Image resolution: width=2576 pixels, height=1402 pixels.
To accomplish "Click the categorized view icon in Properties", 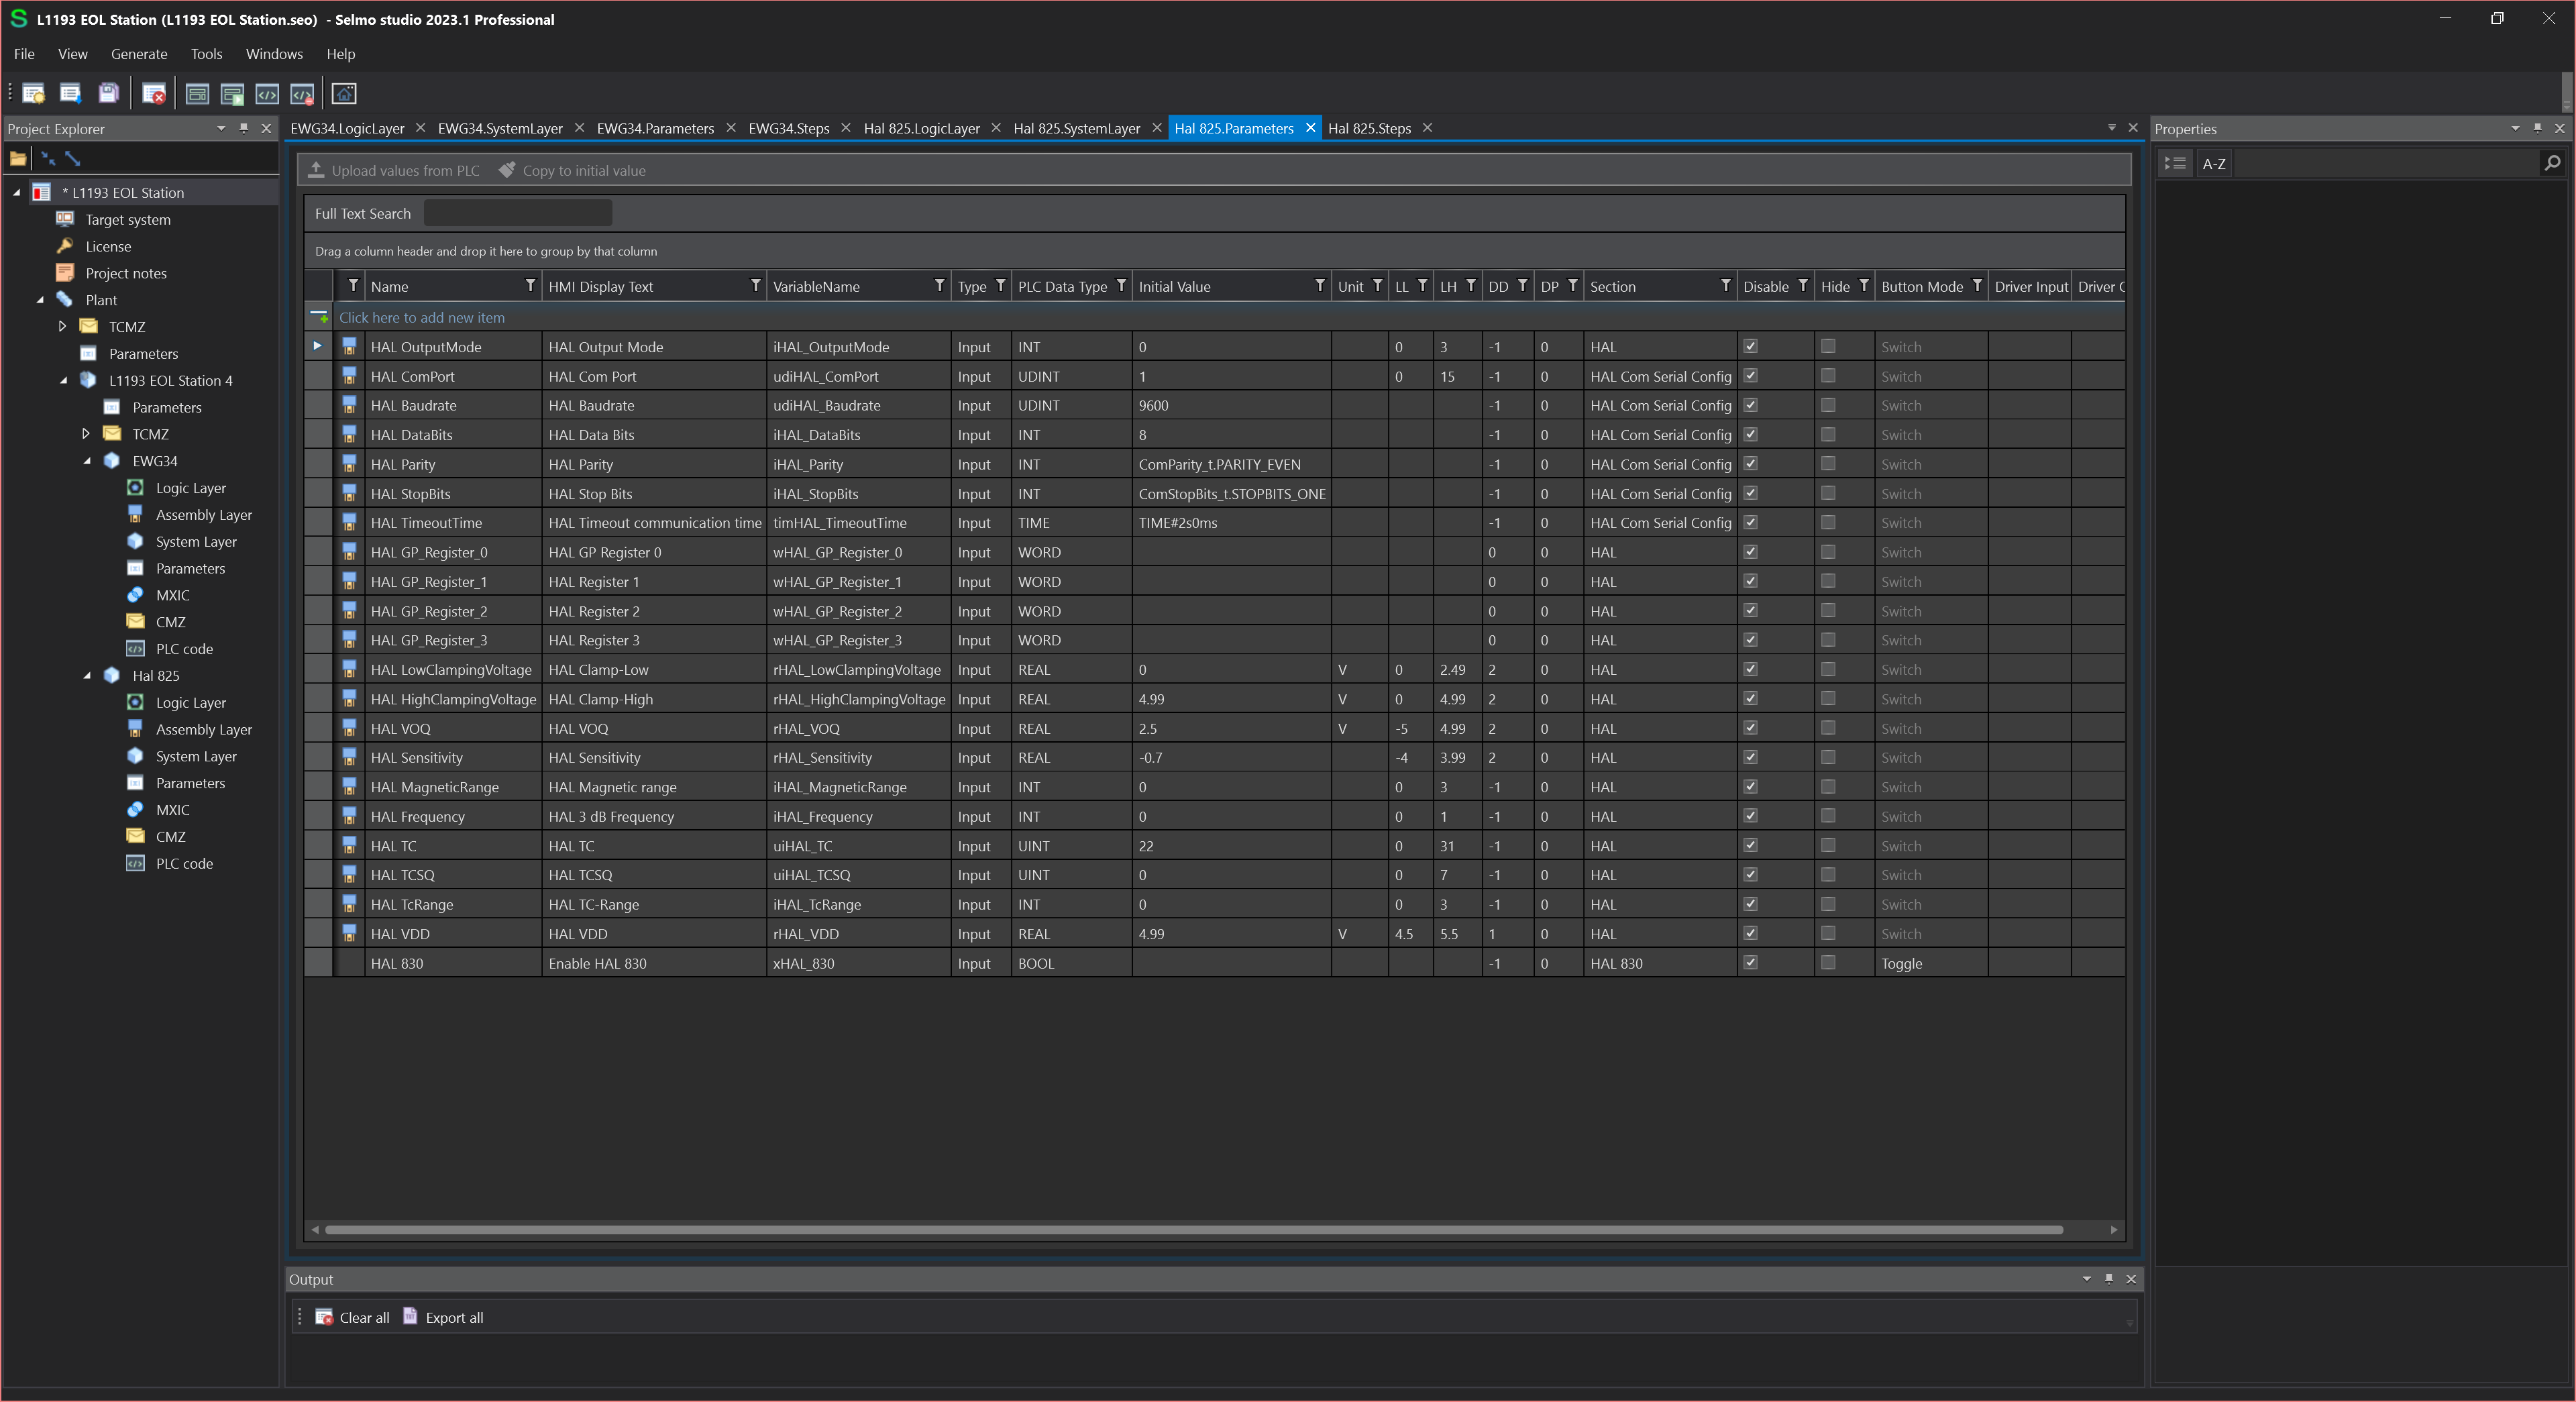I will tap(2175, 163).
